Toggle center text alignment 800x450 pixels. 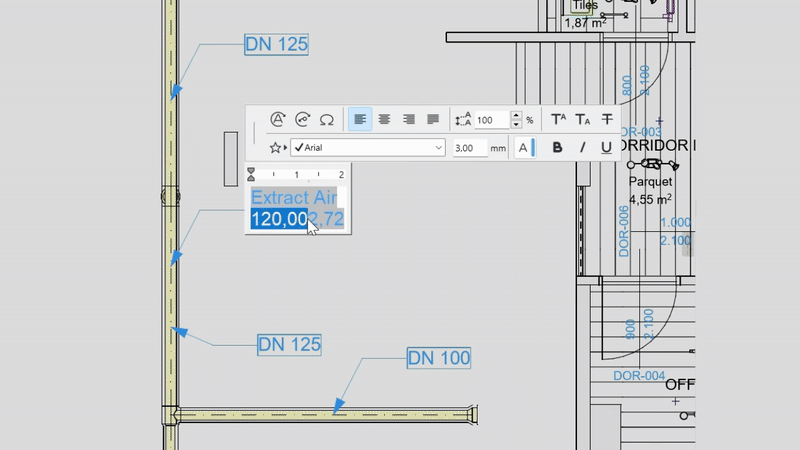[384, 119]
